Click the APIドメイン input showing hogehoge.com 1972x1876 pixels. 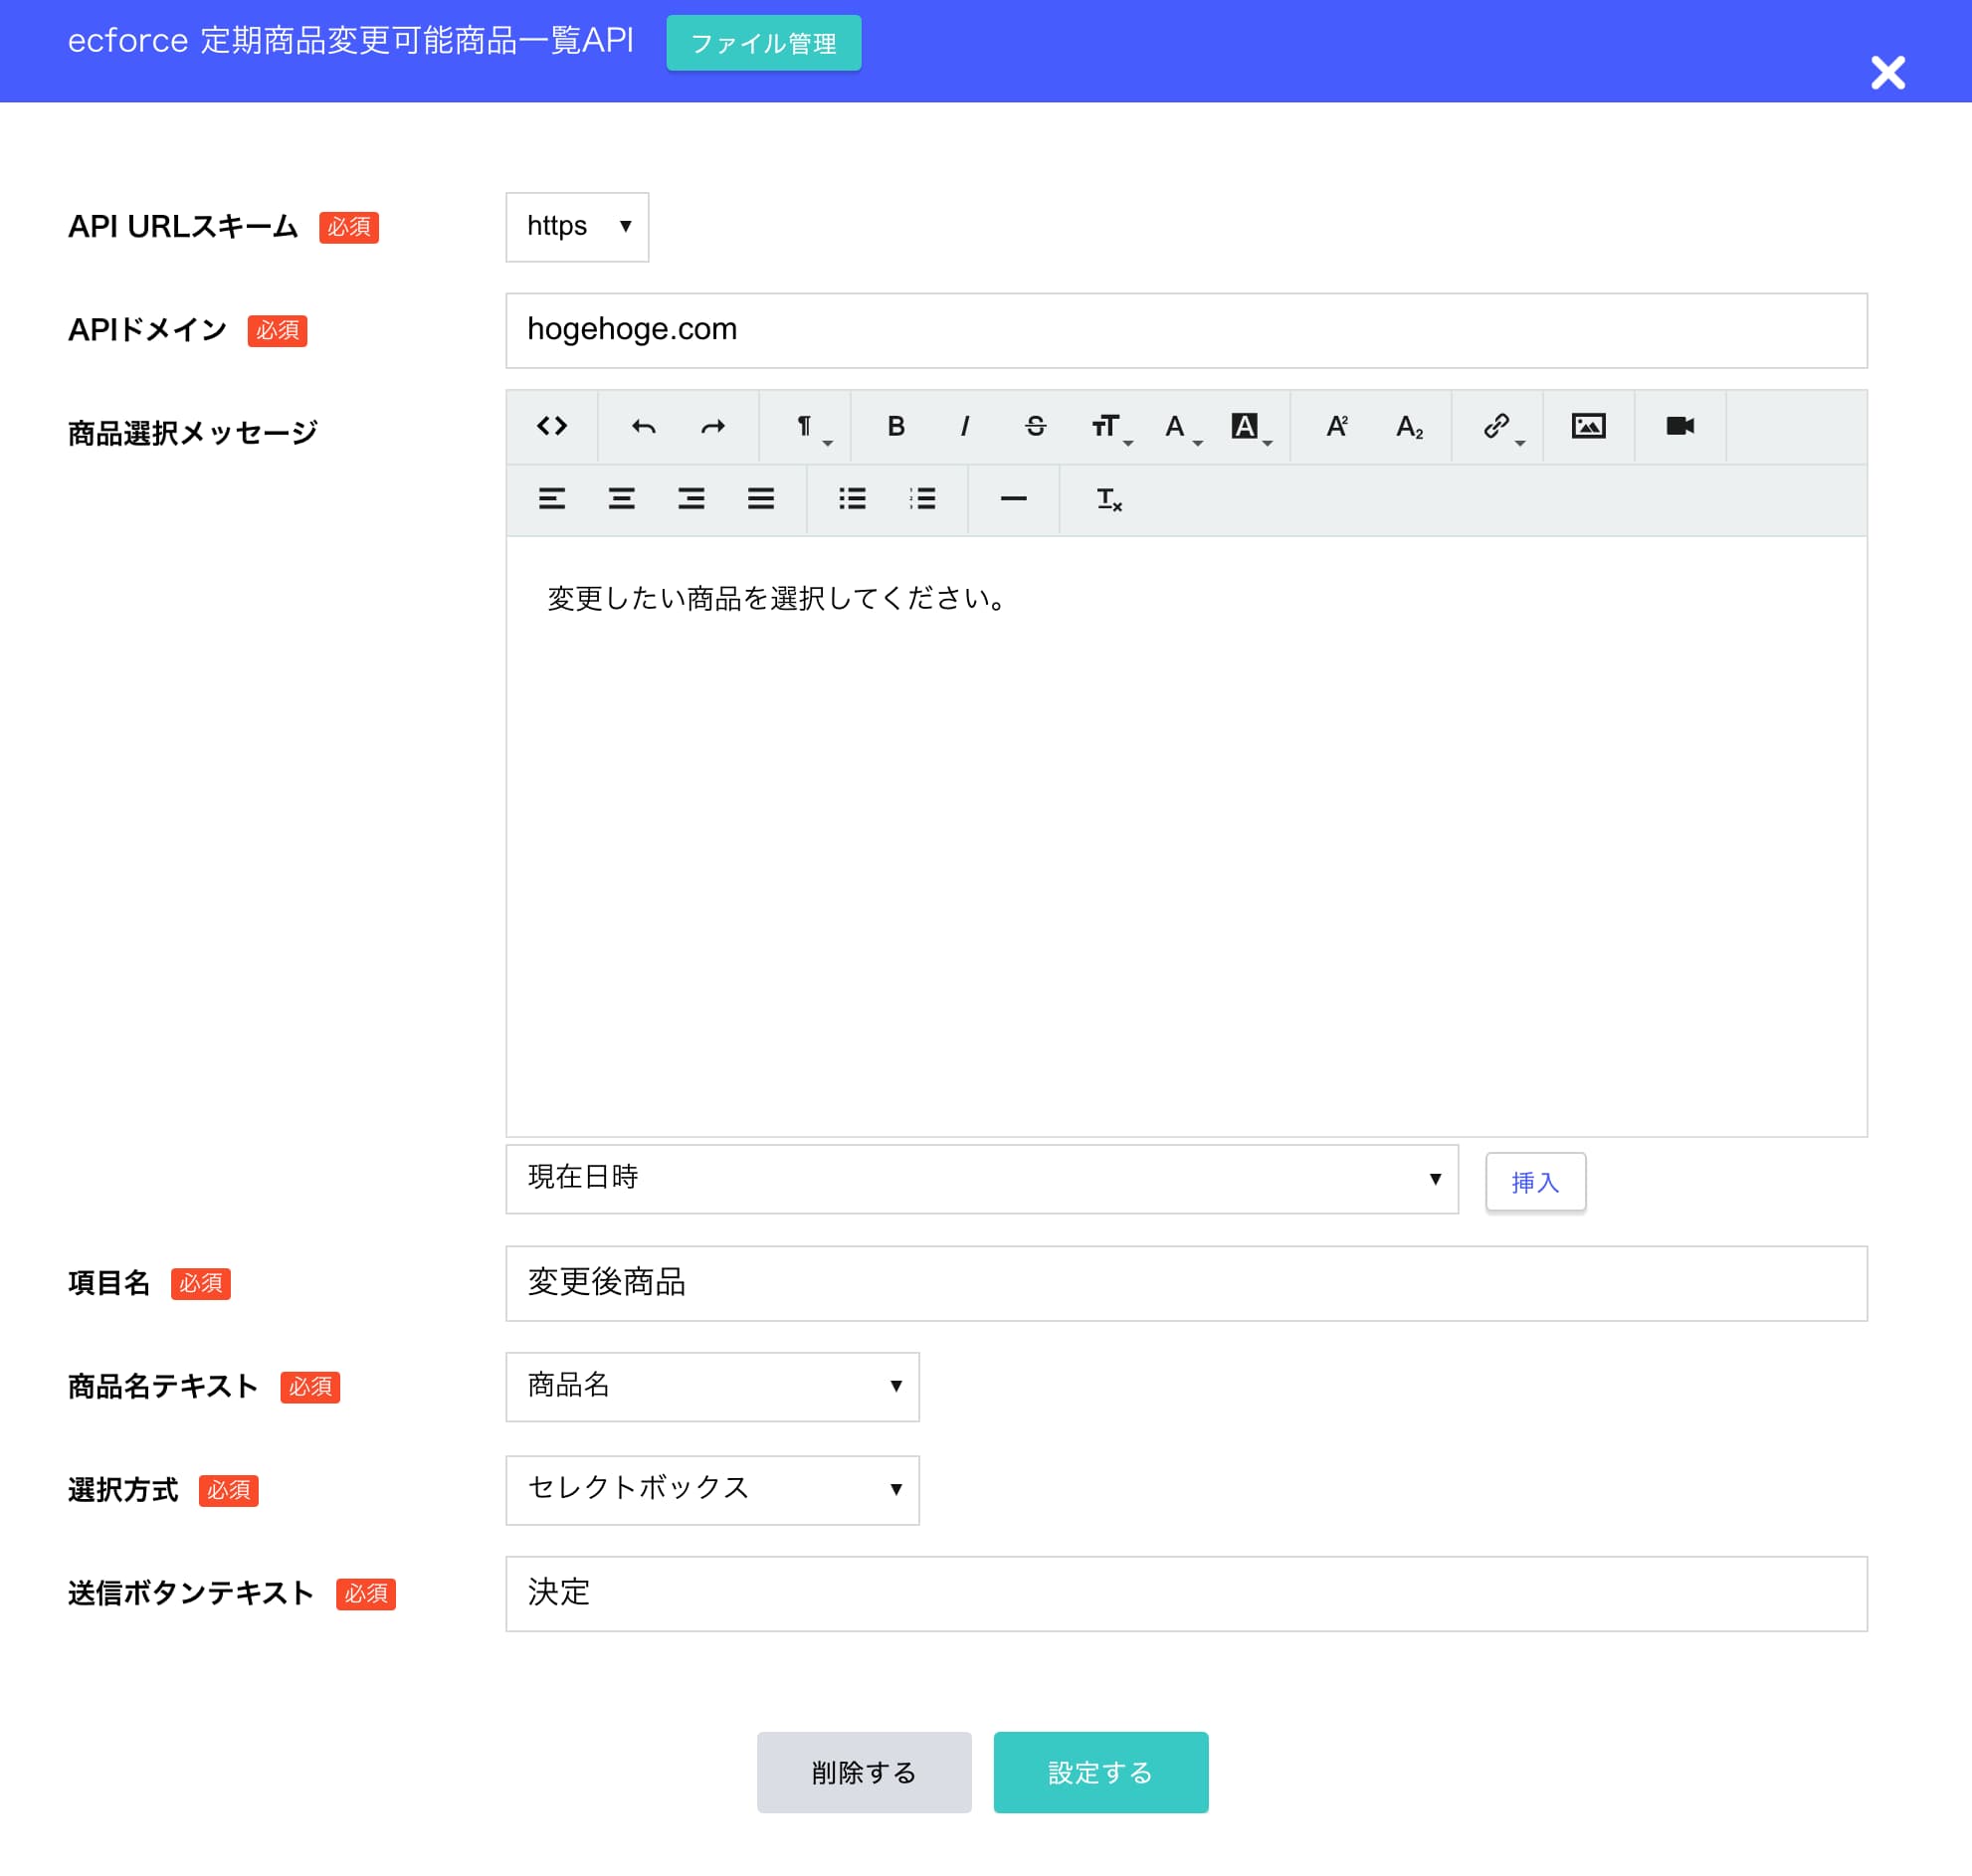click(1185, 330)
